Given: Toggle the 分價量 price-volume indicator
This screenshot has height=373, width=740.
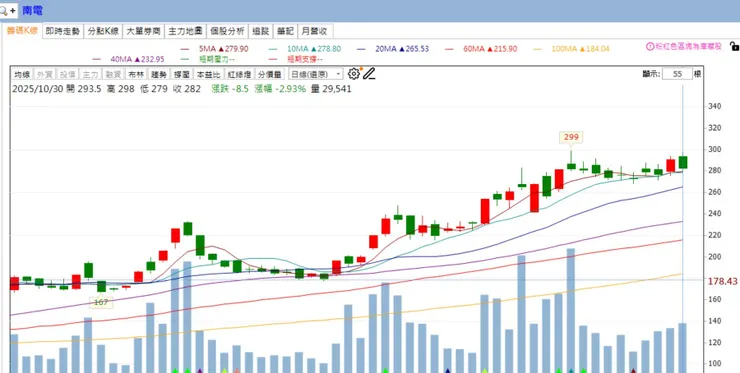Looking at the screenshot, I should 269,74.
